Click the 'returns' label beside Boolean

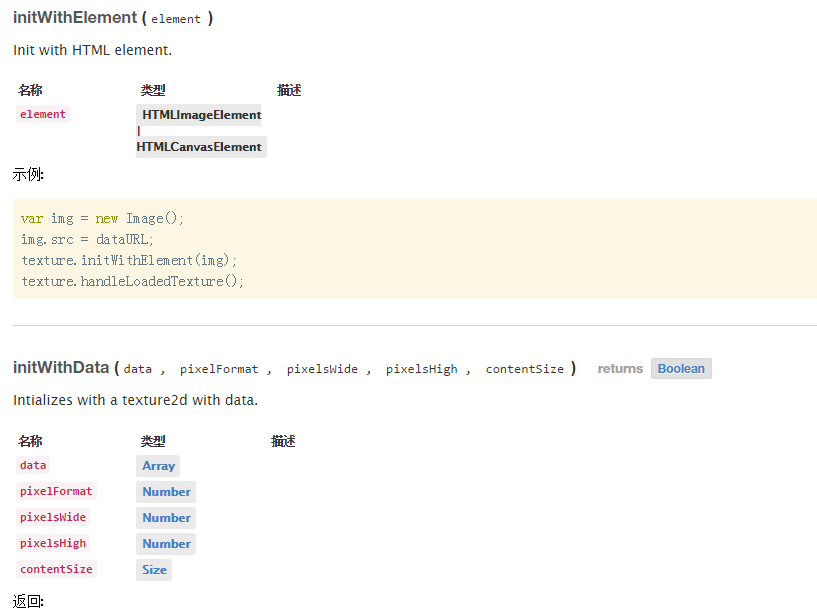620,369
